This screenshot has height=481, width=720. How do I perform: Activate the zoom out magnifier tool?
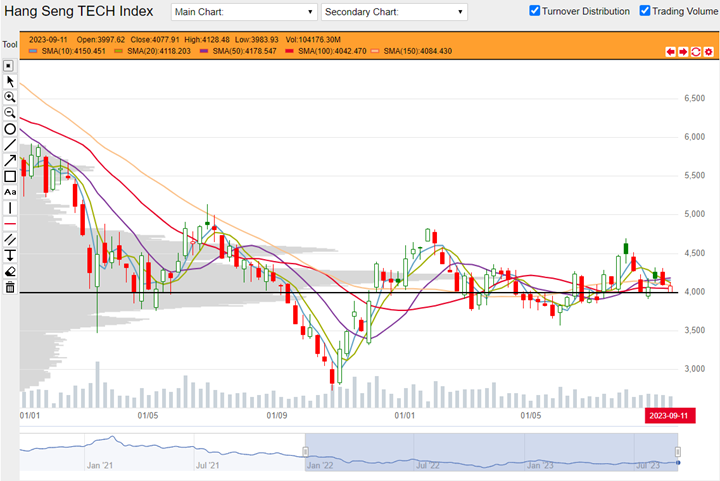pos(10,112)
